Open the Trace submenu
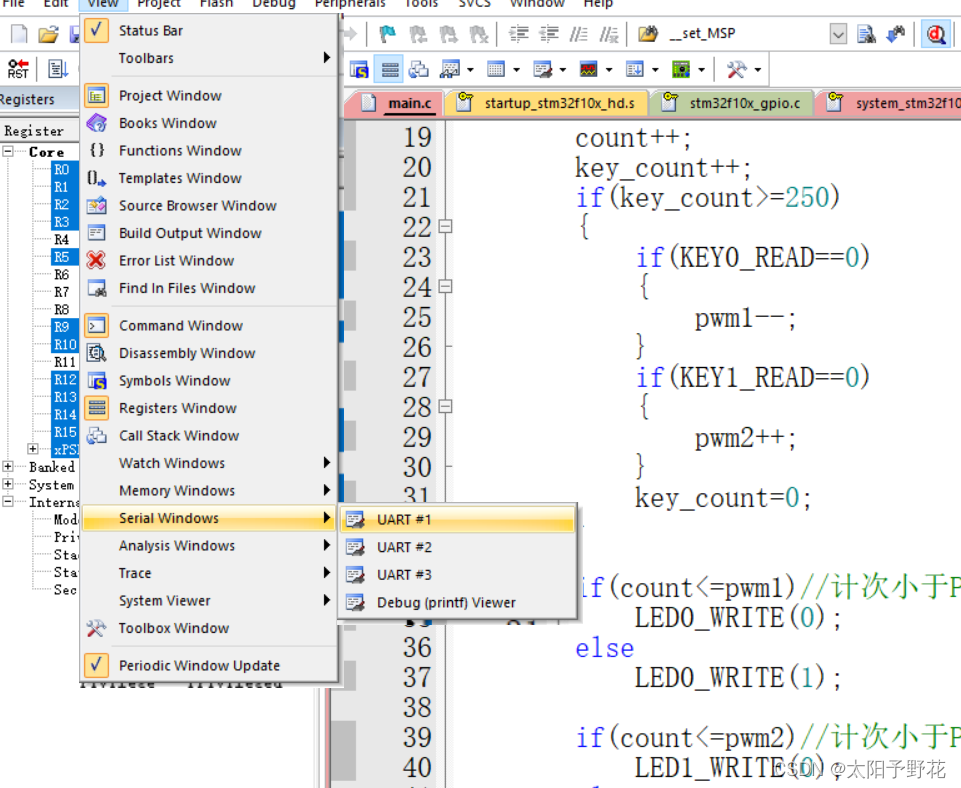The width and height of the screenshot is (961, 788). 209,573
